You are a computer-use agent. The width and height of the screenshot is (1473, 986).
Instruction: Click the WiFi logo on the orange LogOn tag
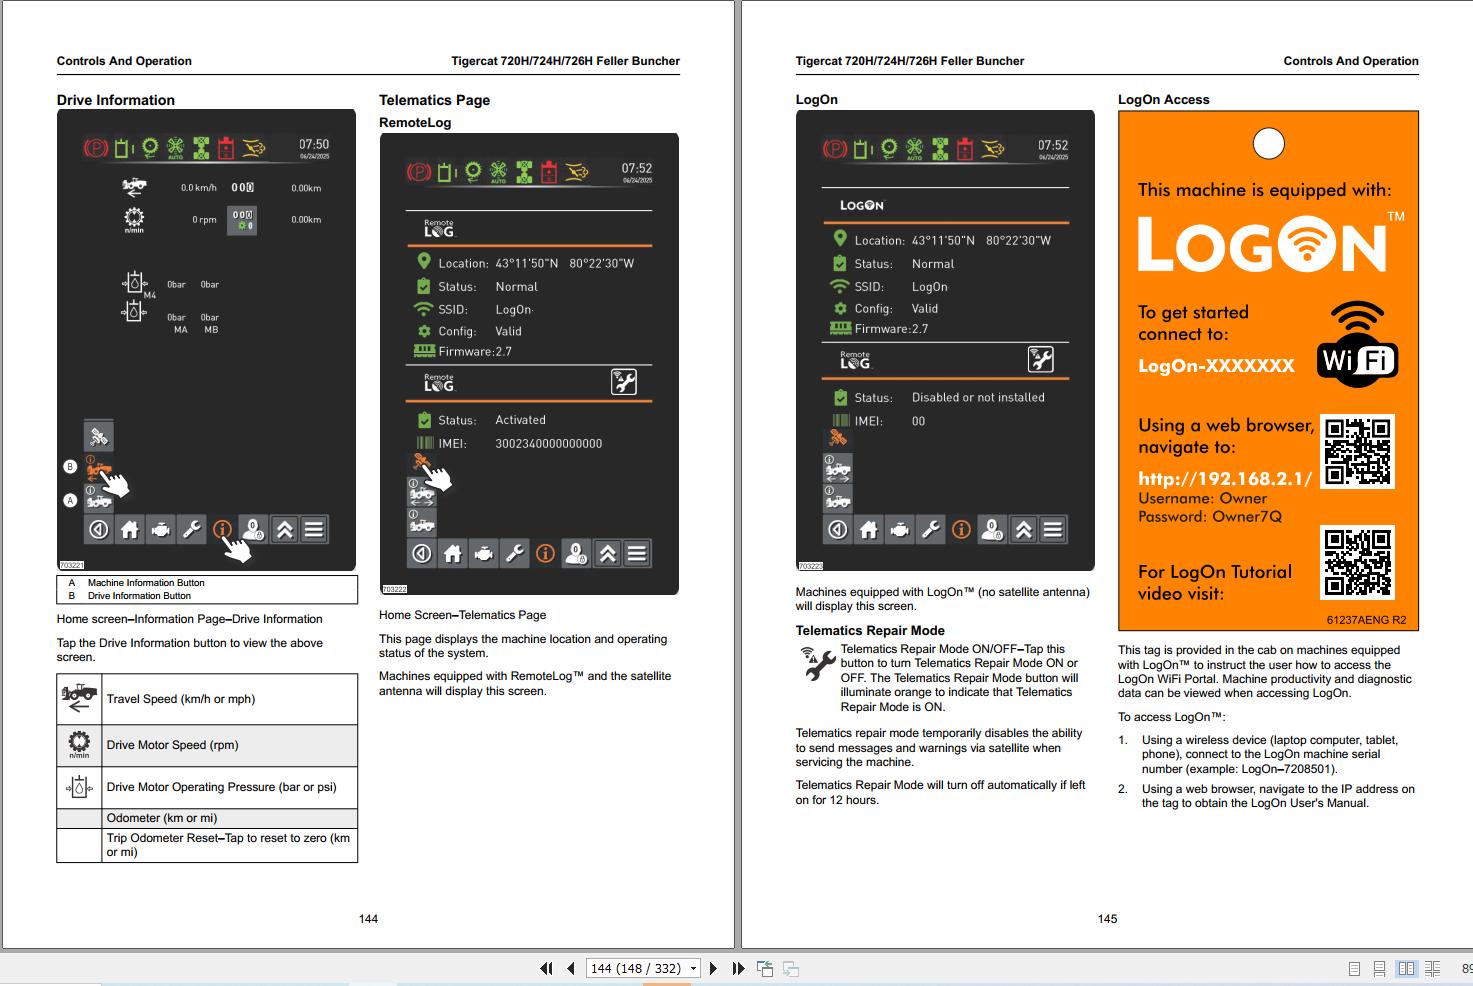coord(1357,342)
